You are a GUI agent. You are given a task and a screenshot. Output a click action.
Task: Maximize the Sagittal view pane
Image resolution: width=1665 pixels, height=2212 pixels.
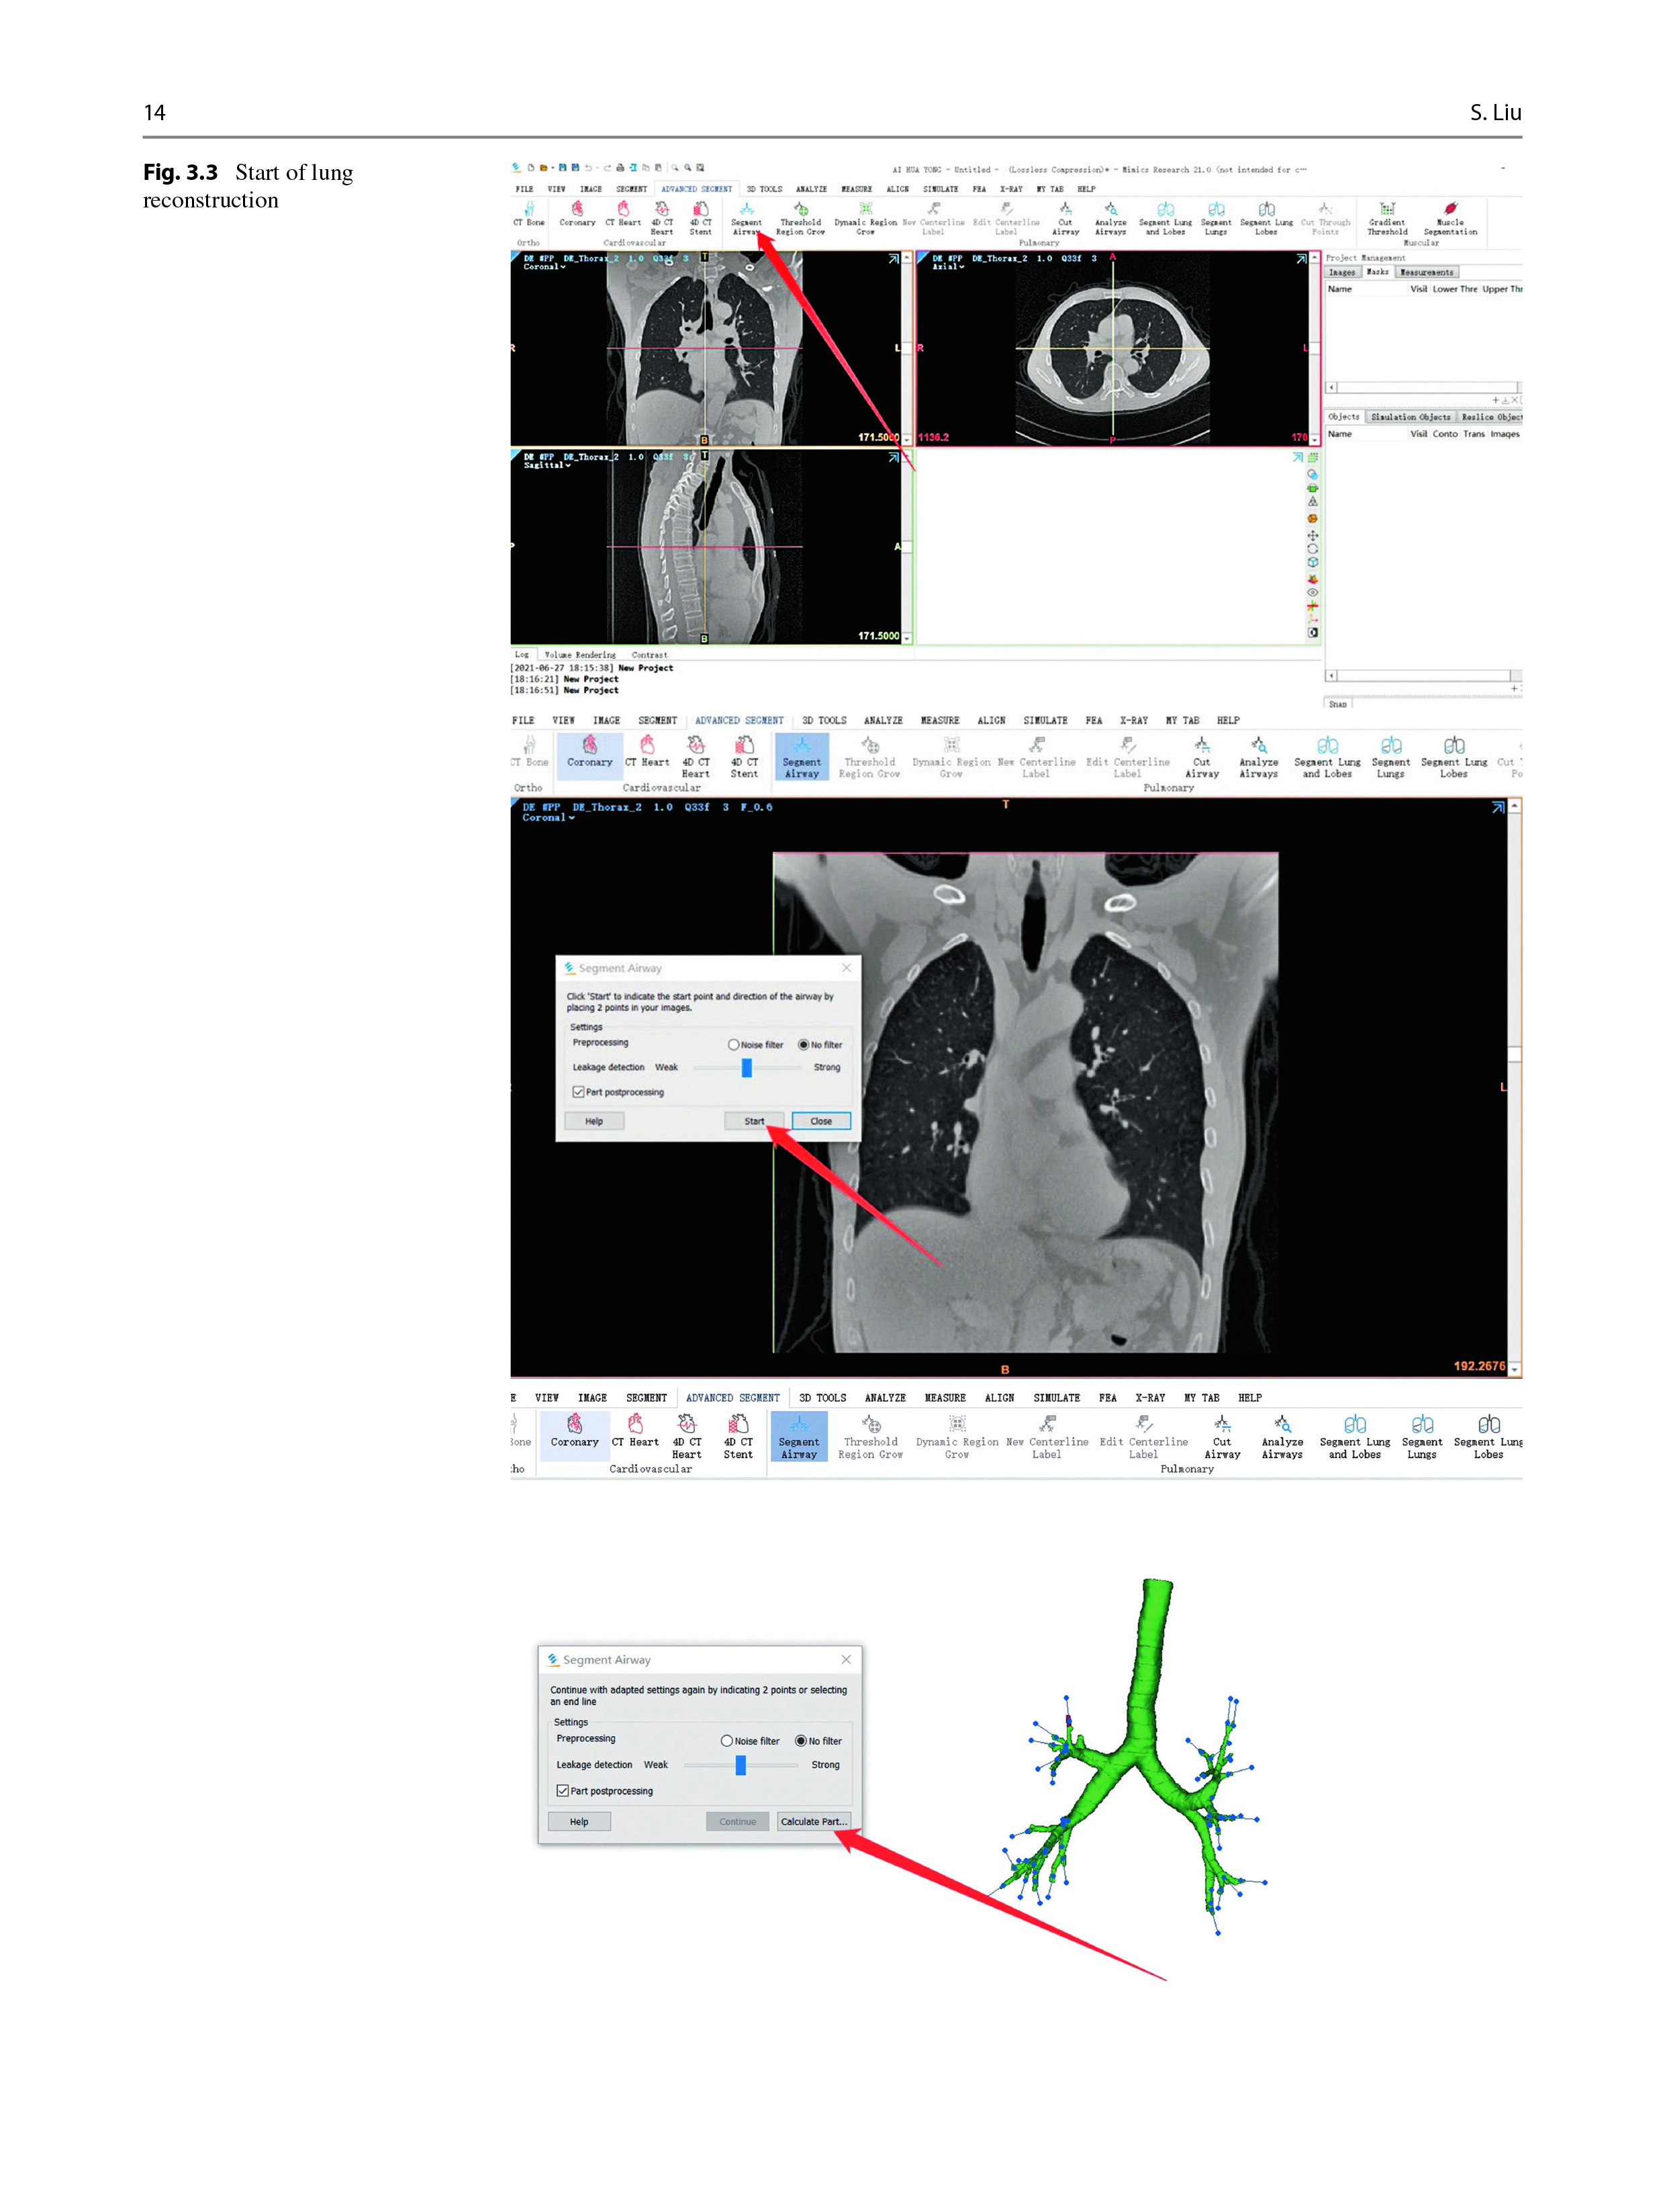(x=893, y=457)
